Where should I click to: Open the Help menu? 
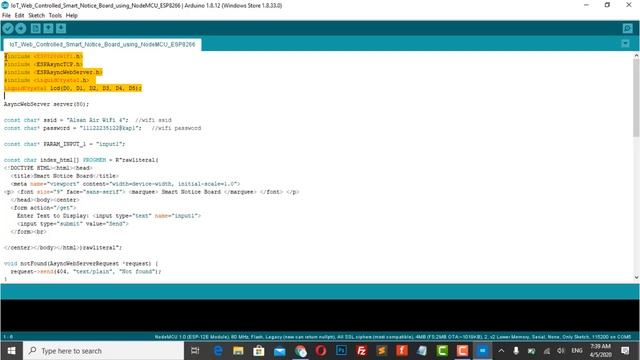[71, 16]
